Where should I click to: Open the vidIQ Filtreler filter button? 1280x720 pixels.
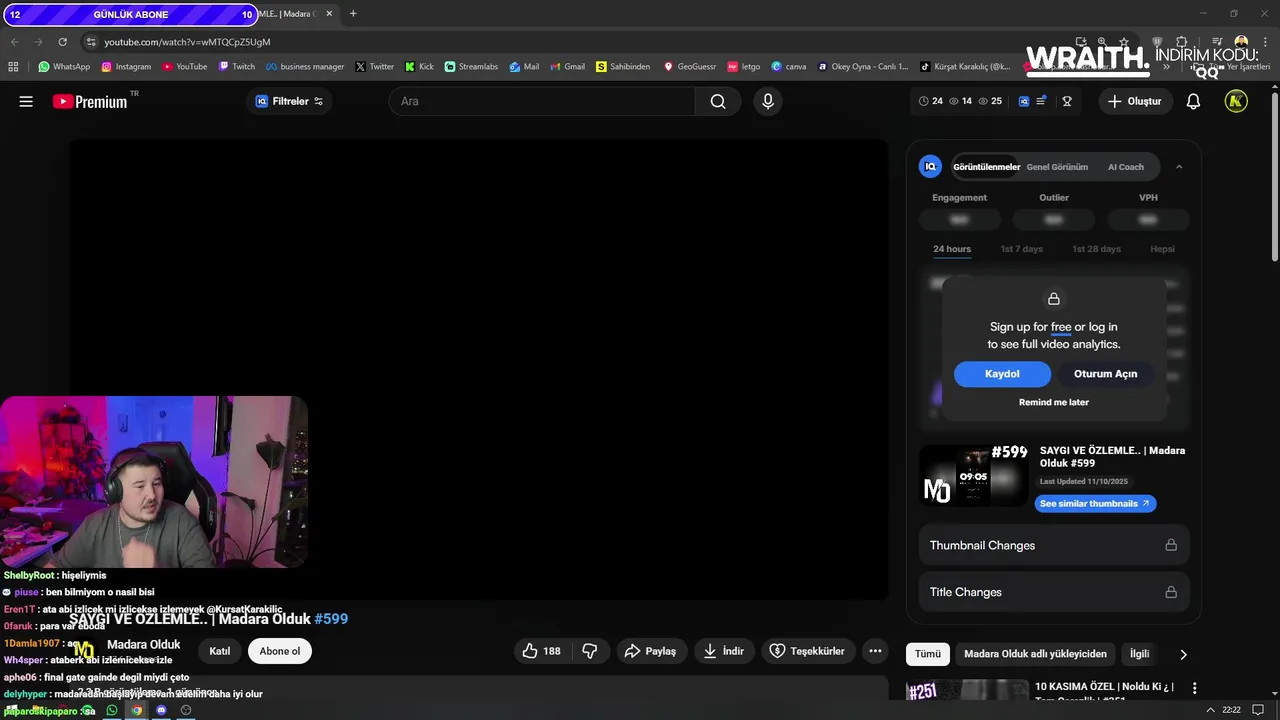[x=289, y=101]
